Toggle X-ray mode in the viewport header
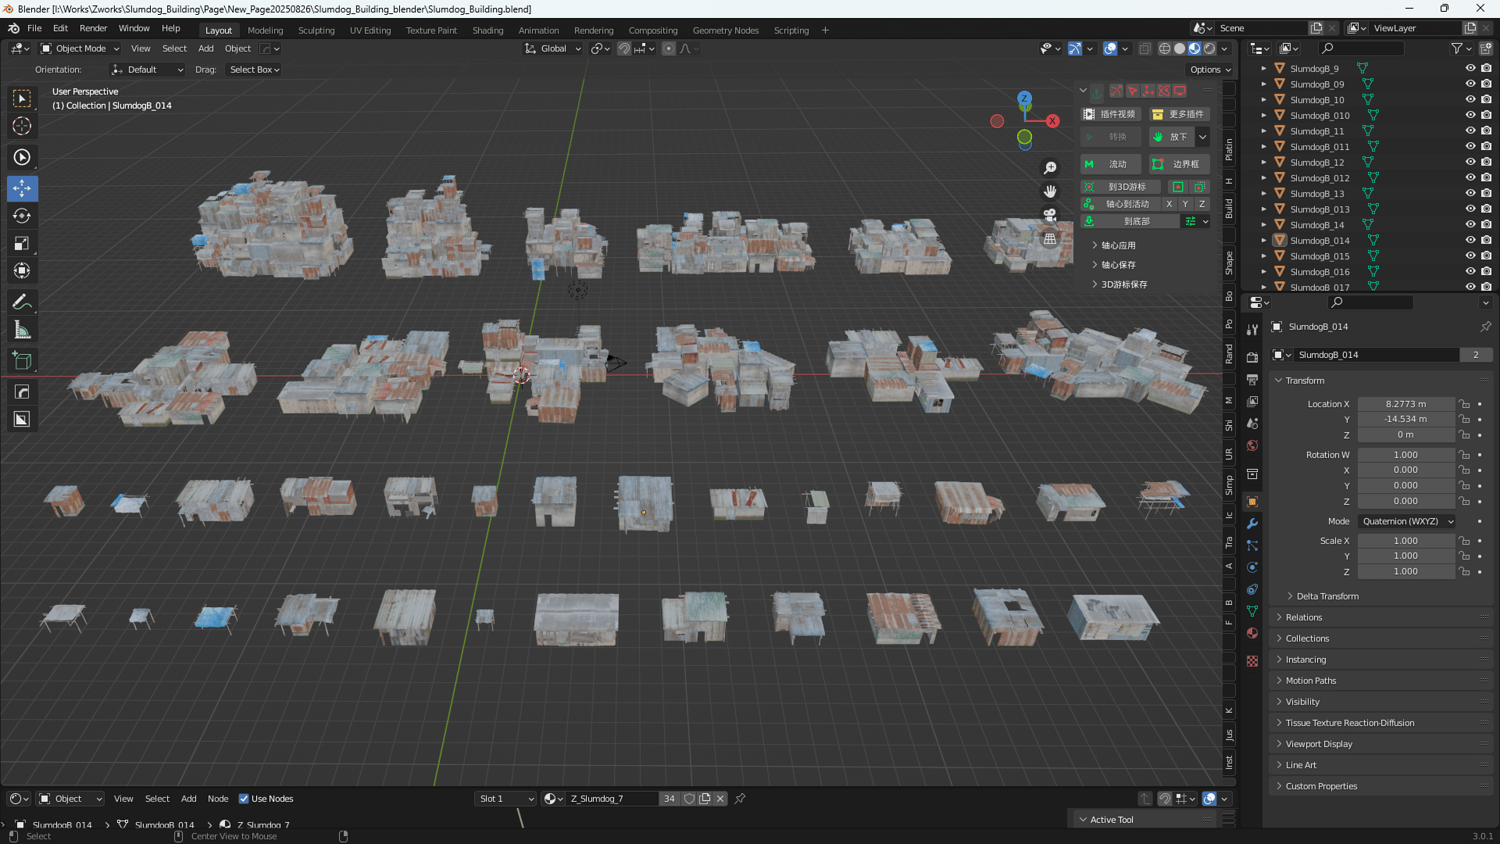Image resolution: width=1500 pixels, height=844 pixels. coord(1145,48)
